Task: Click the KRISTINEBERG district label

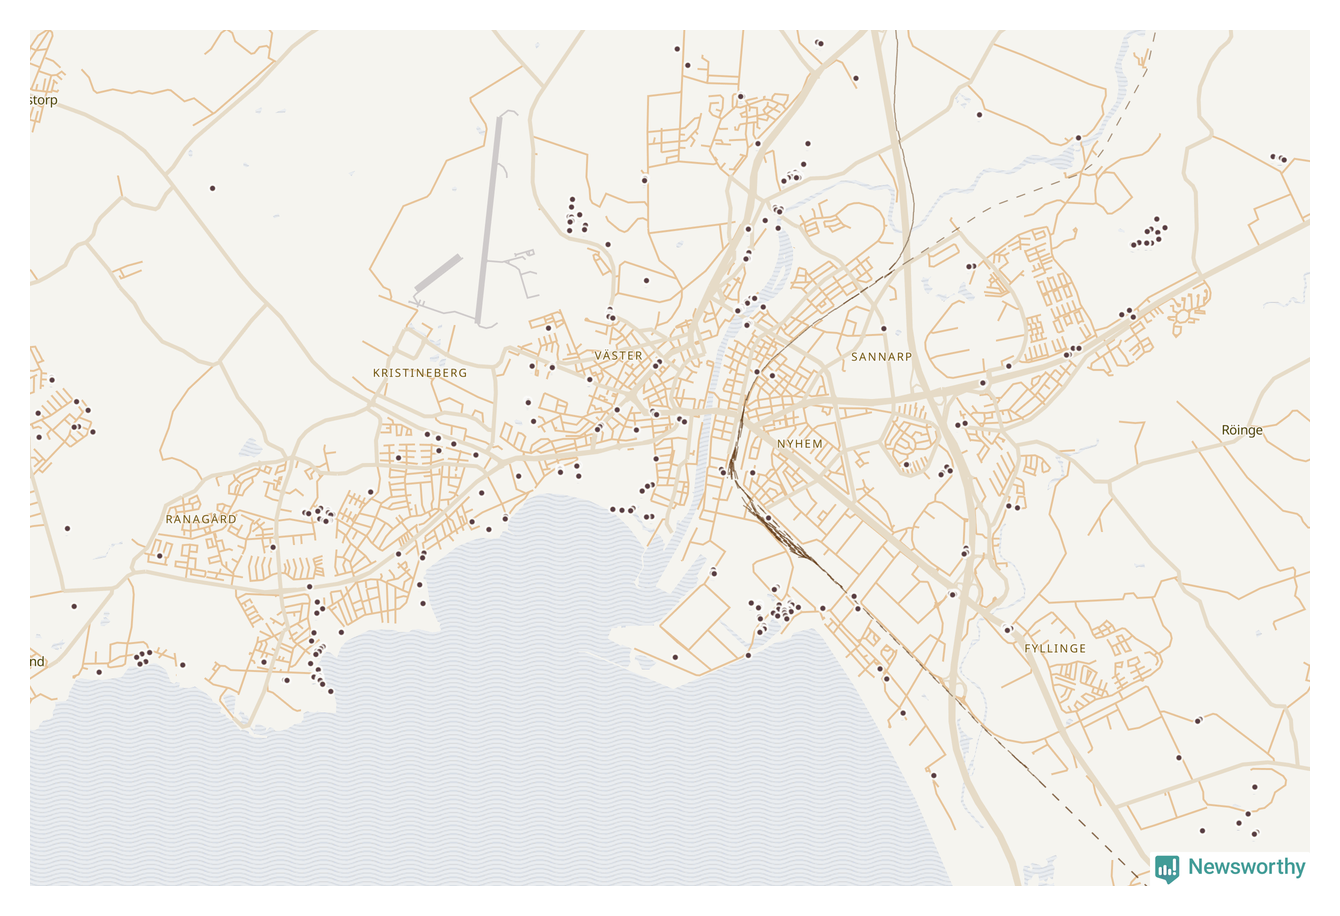Action: click(x=420, y=372)
